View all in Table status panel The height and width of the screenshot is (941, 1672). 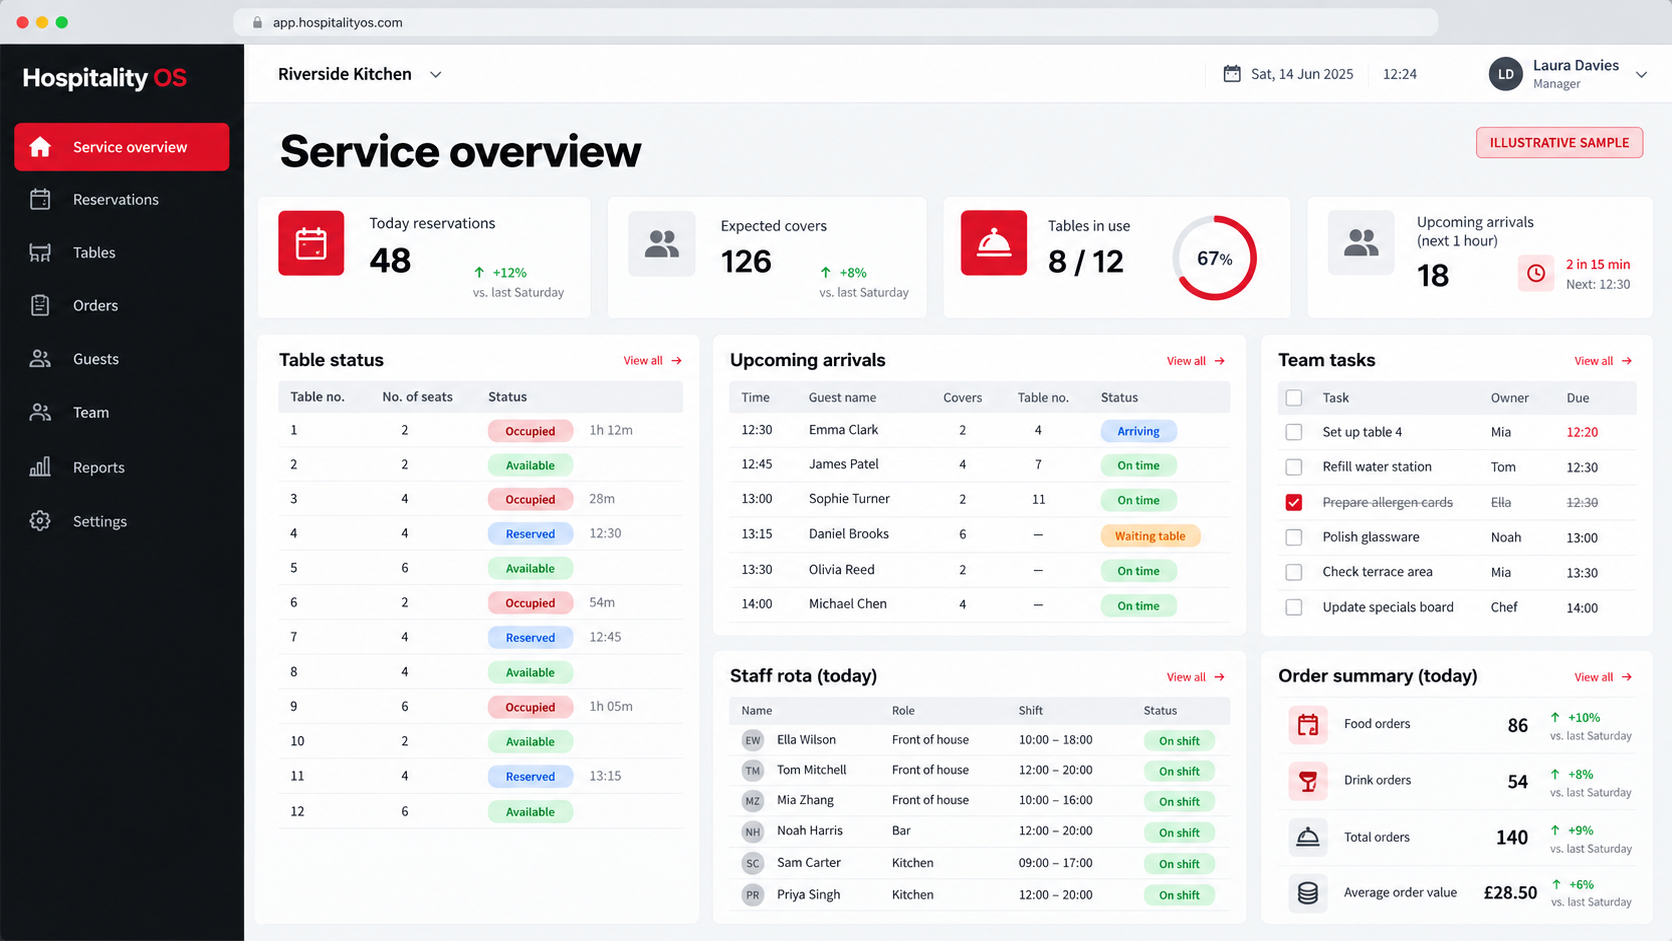653,361
